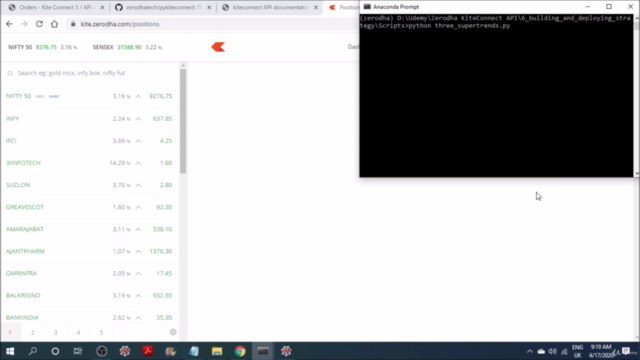Click the site lock icon in address bar
This screenshot has width=640, height=360.
tap(73, 24)
